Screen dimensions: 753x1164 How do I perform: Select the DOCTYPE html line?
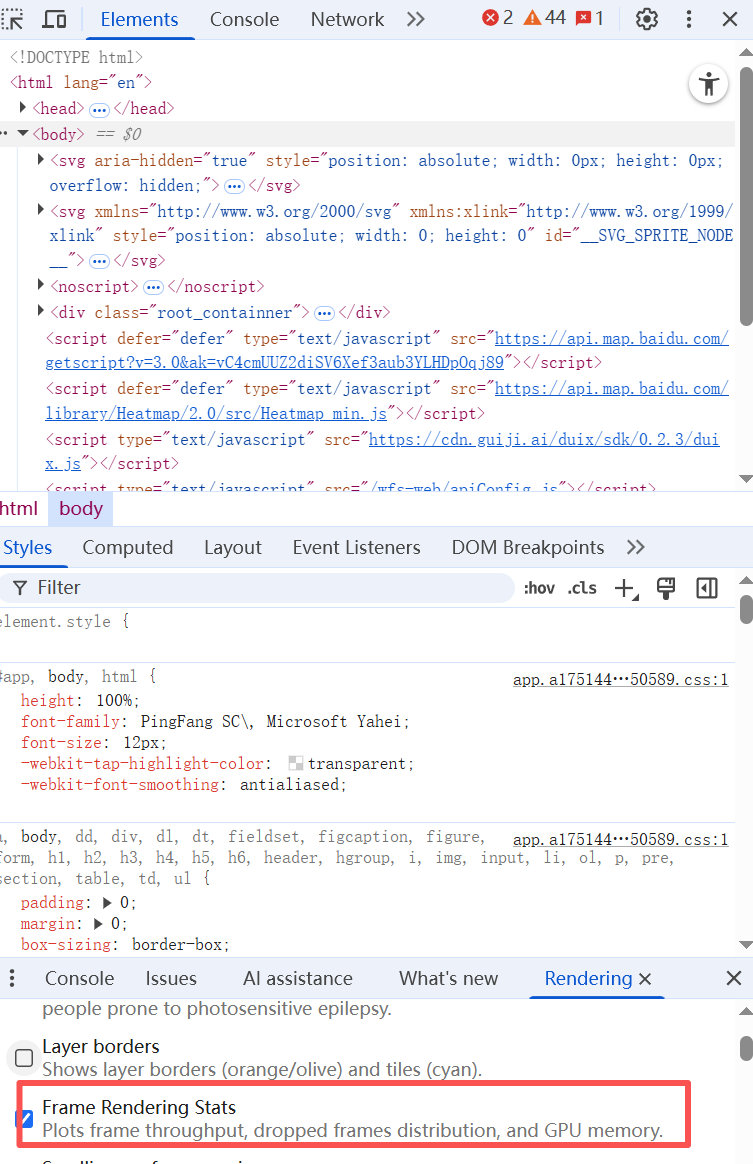point(76,57)
